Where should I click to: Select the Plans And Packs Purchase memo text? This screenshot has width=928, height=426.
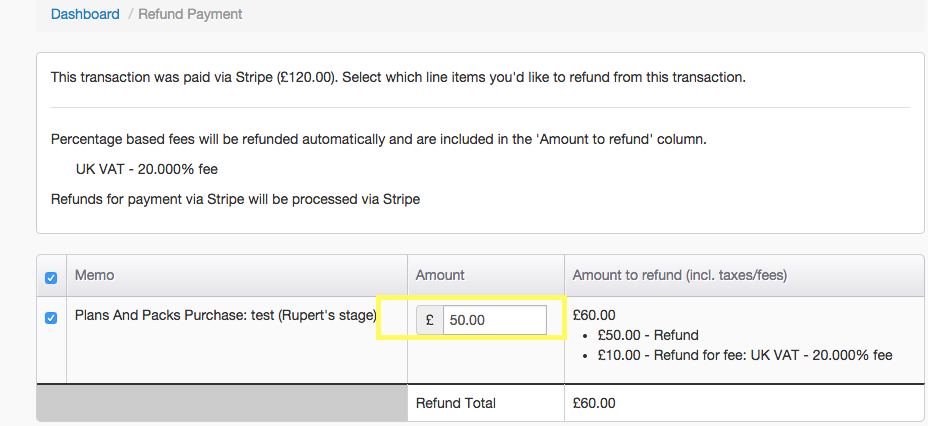click(x=225, y=316)
